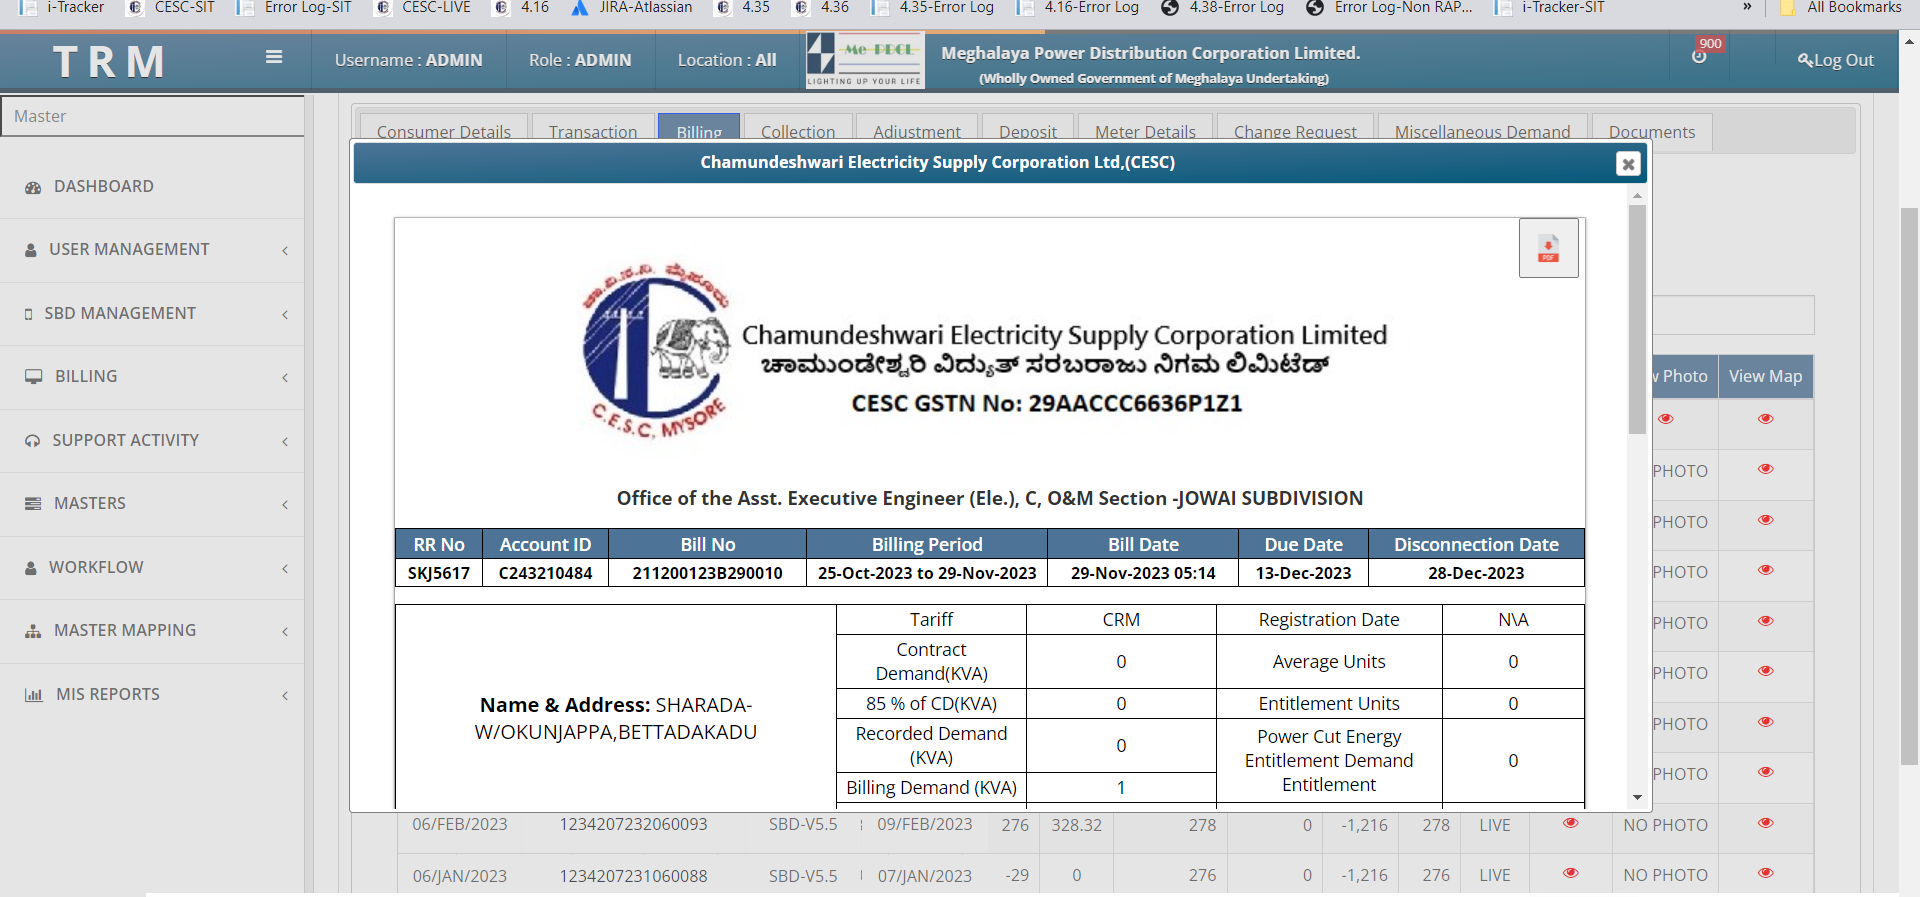Image resolution: width=1920 pixels, height=897 pixels.
Task: Expand the Billing menu chevron
Action: coord(285,378)
